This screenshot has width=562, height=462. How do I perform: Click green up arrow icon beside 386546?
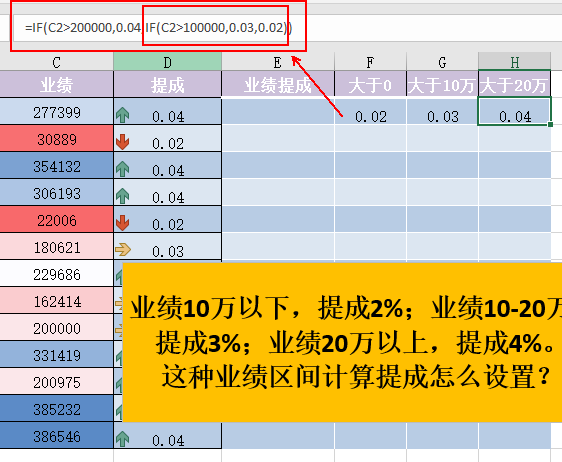pyautogui.click(x=123, y=439)
